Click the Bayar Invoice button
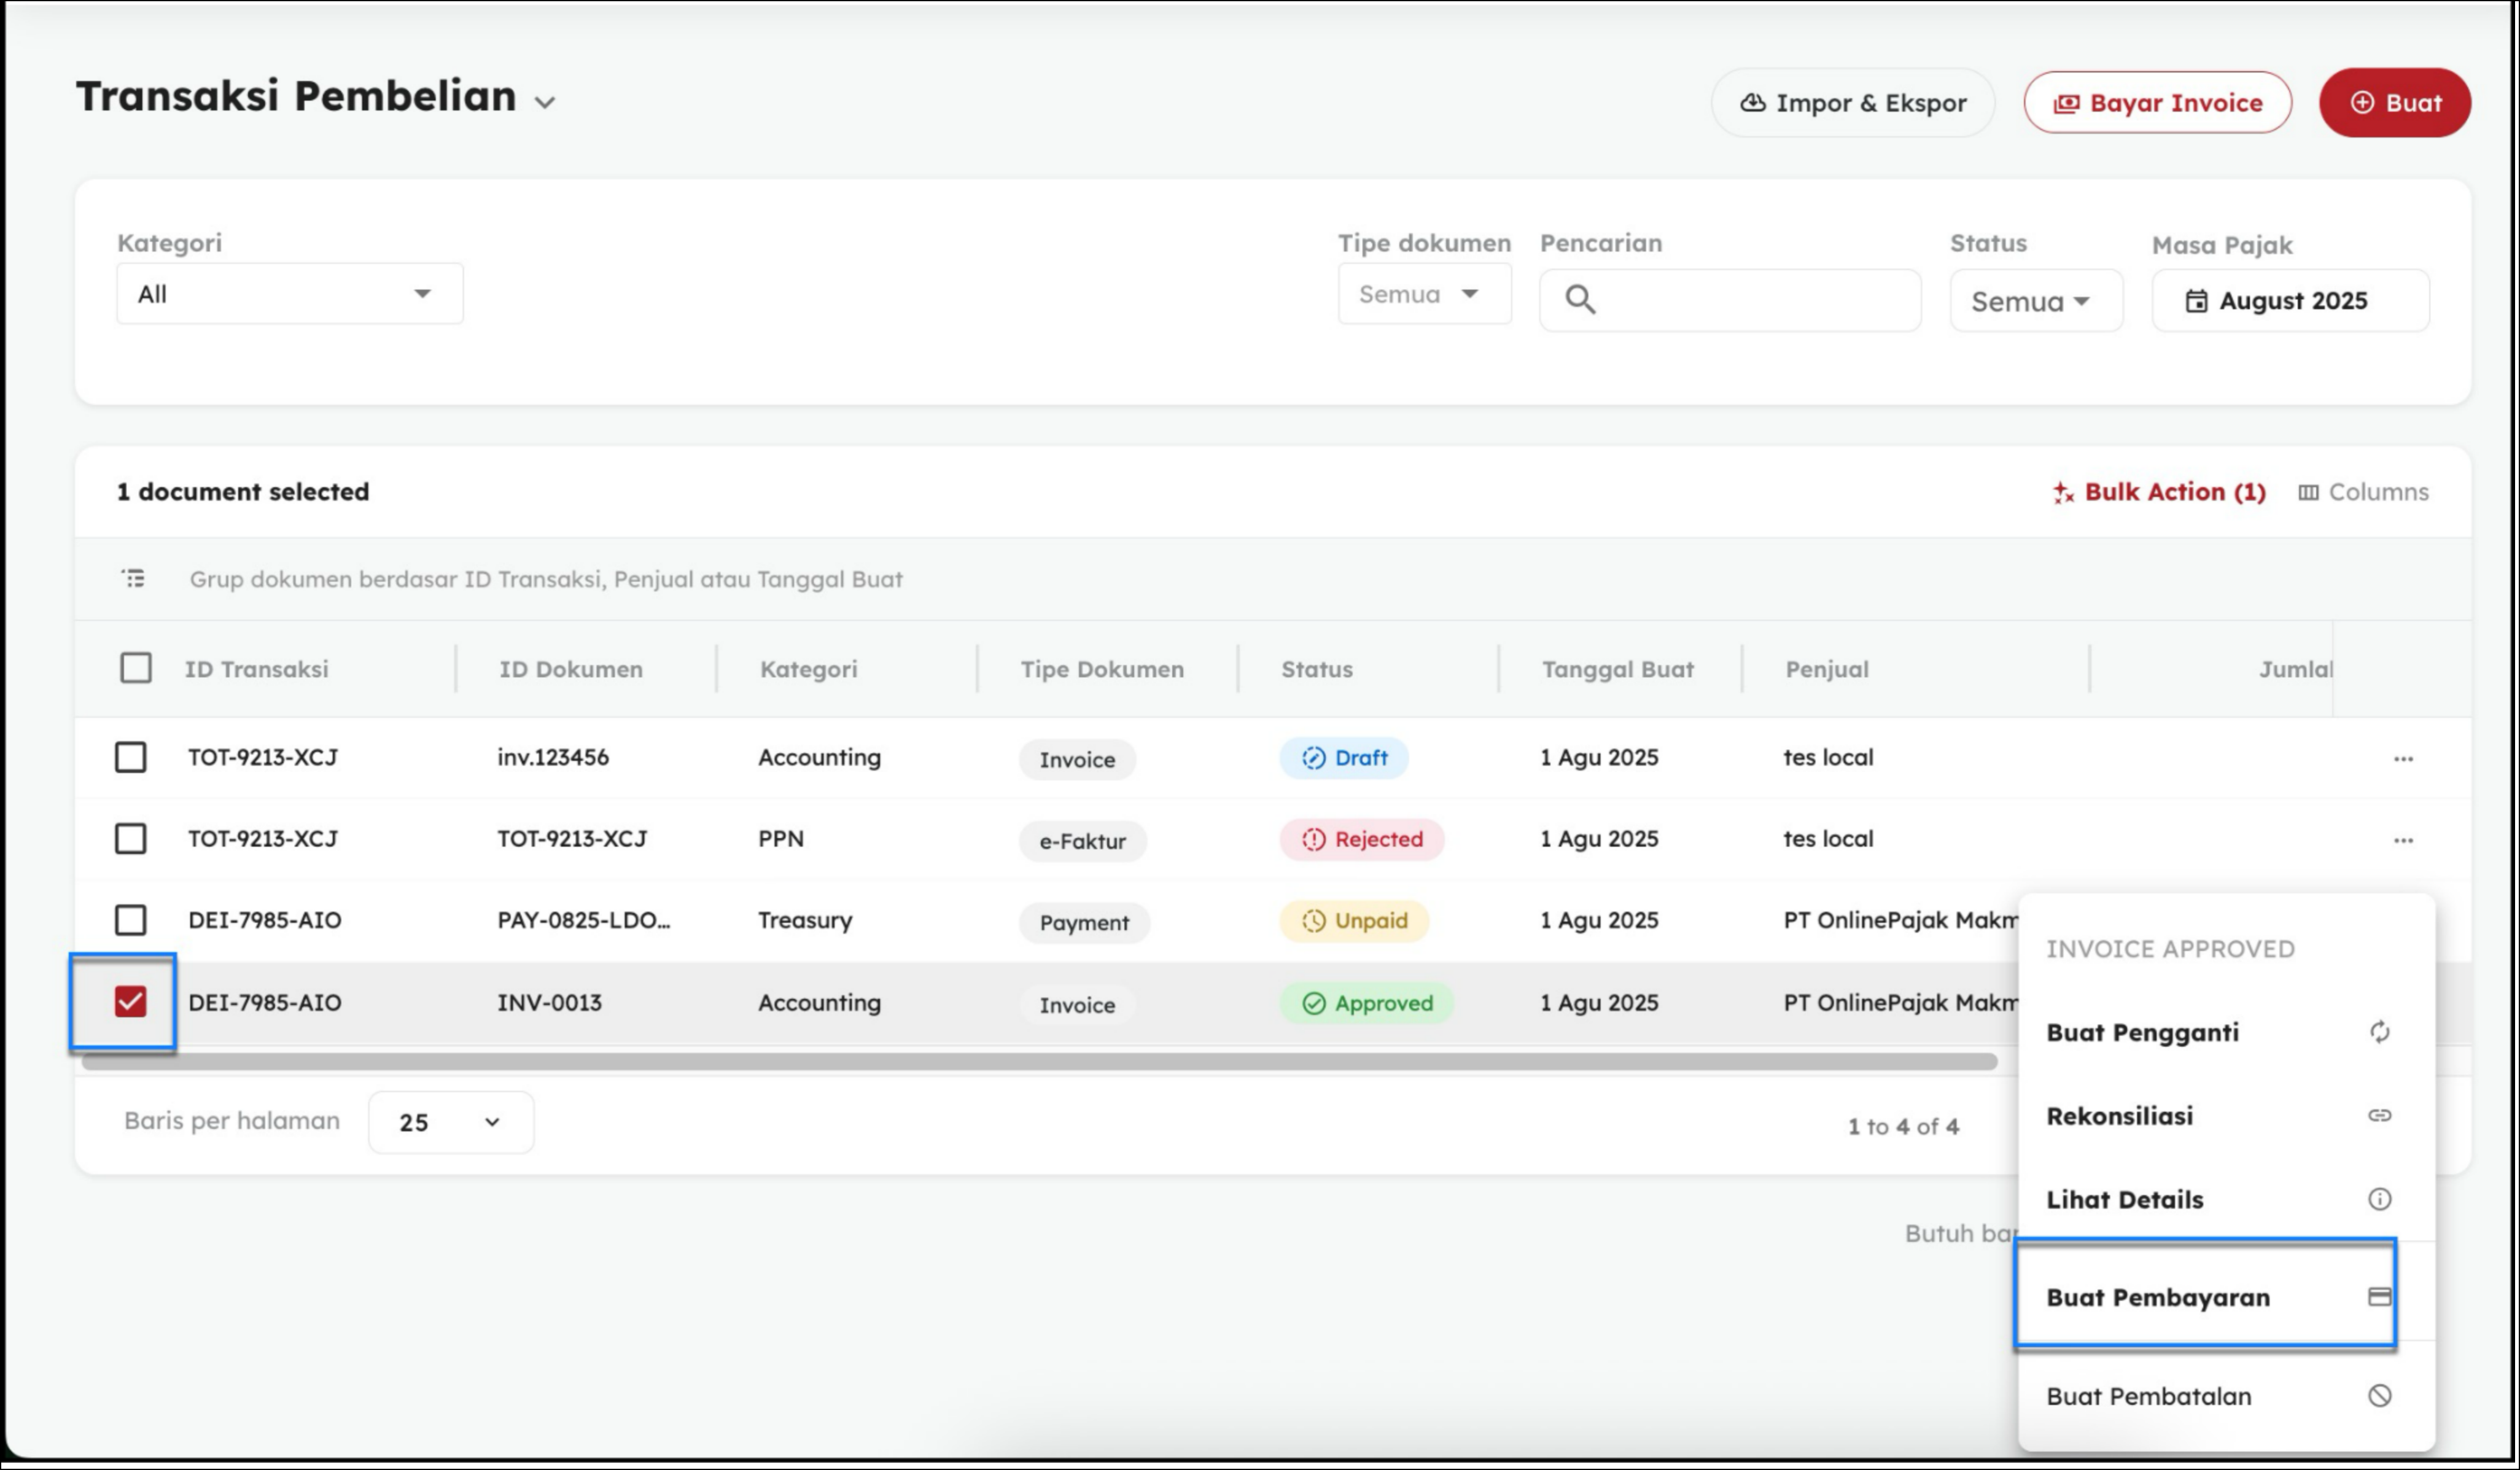The width and height of the screenshot is (2520, 1470). 2157,103
